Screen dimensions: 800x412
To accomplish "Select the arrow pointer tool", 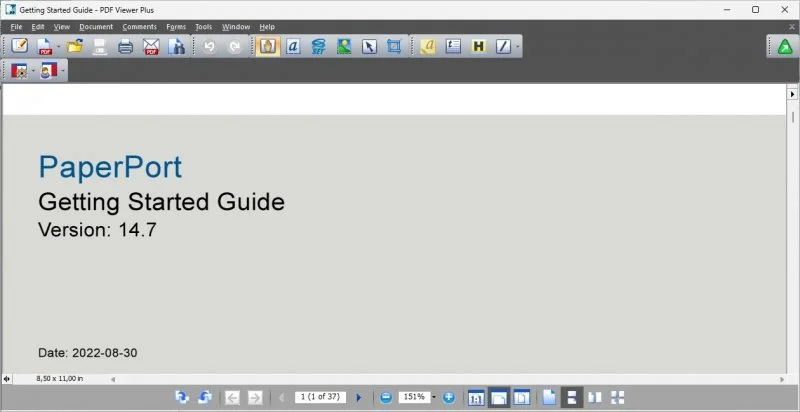I will [369, 46].
